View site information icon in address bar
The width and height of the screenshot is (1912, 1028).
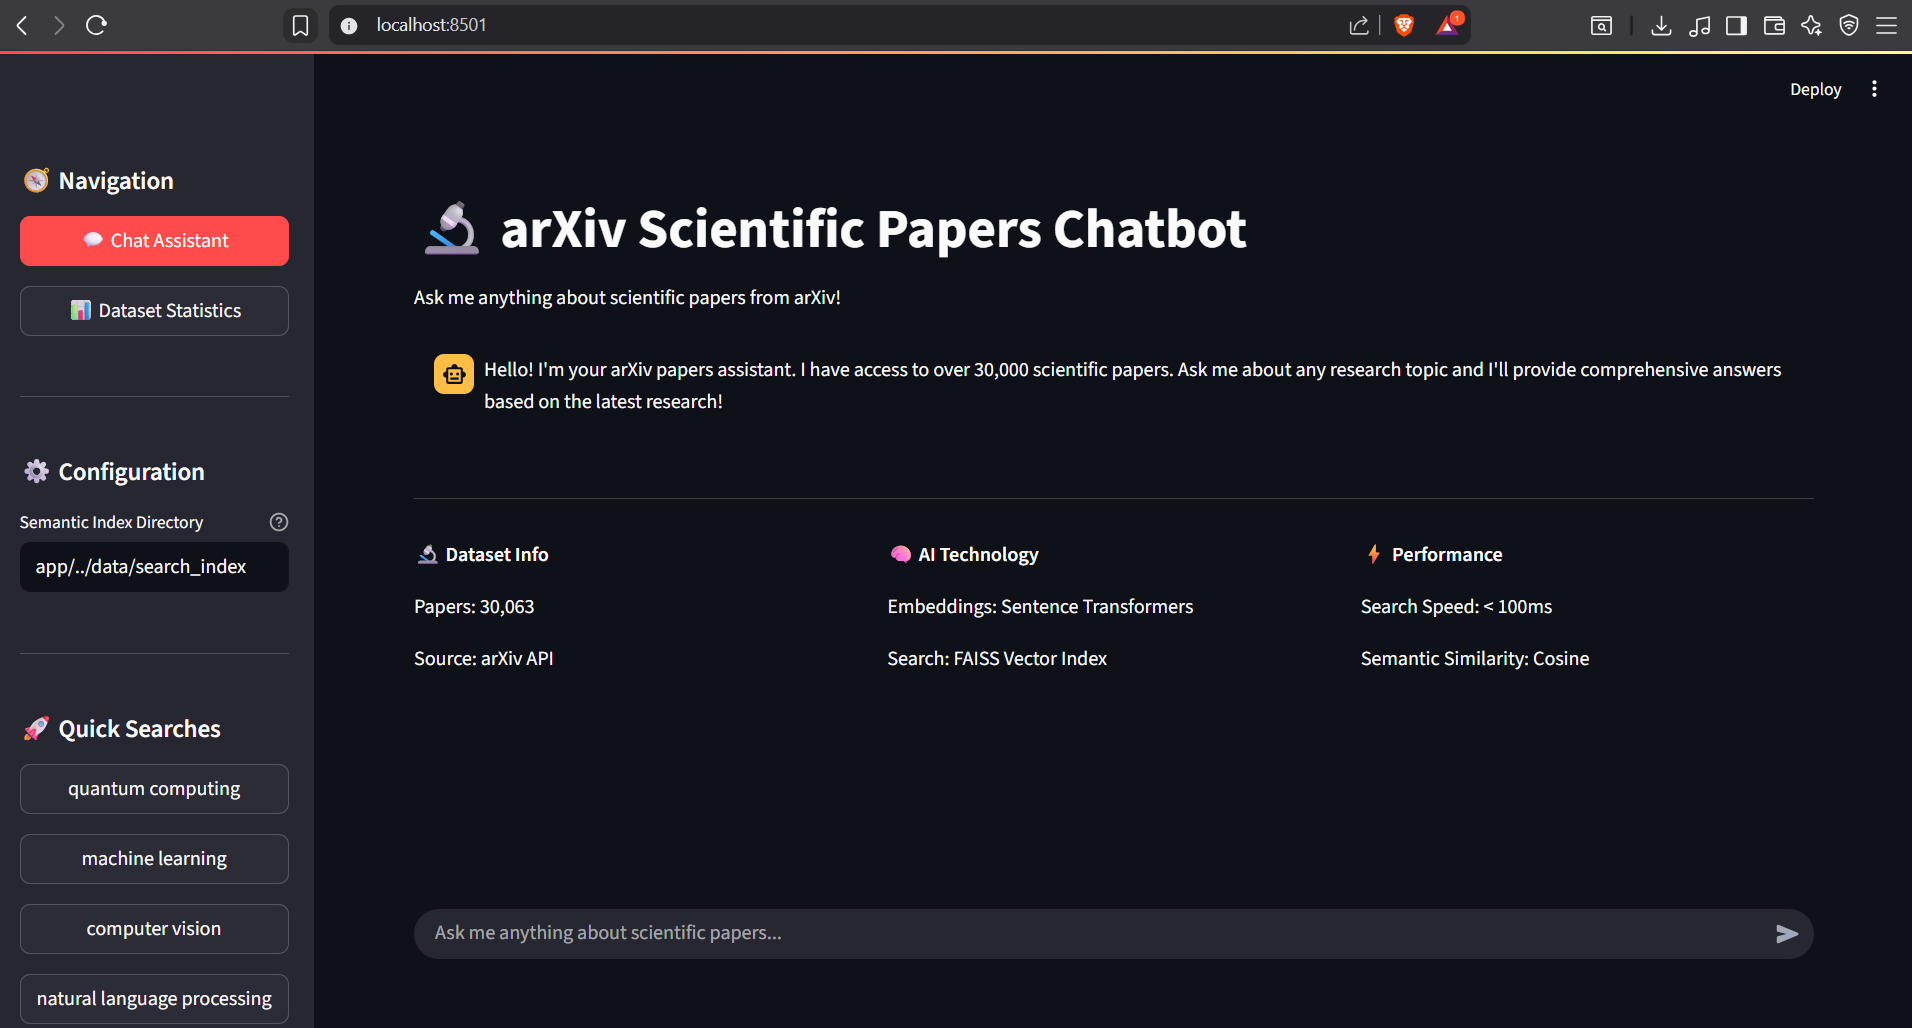(x=349, y=26)
